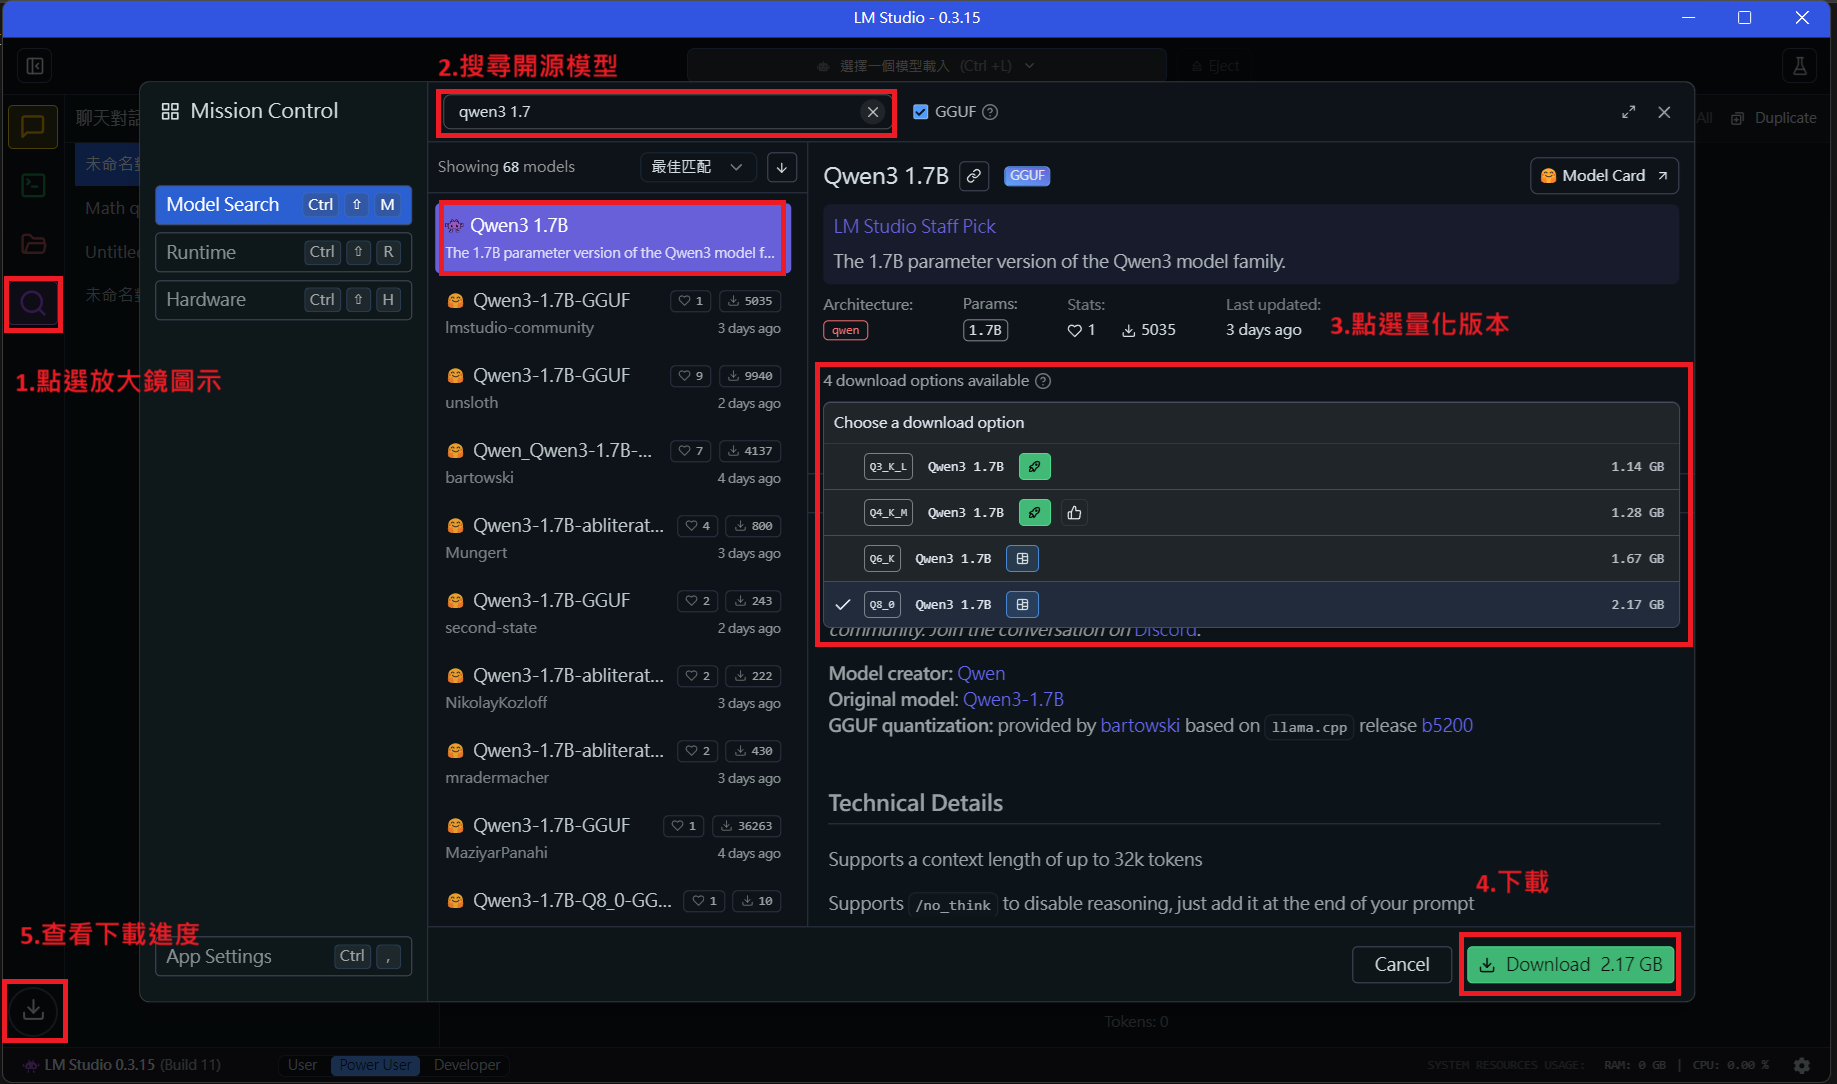This screenshot has height=1084, width=1837.
Task: Collapse the Choose a download option header
Action: 1250,423
